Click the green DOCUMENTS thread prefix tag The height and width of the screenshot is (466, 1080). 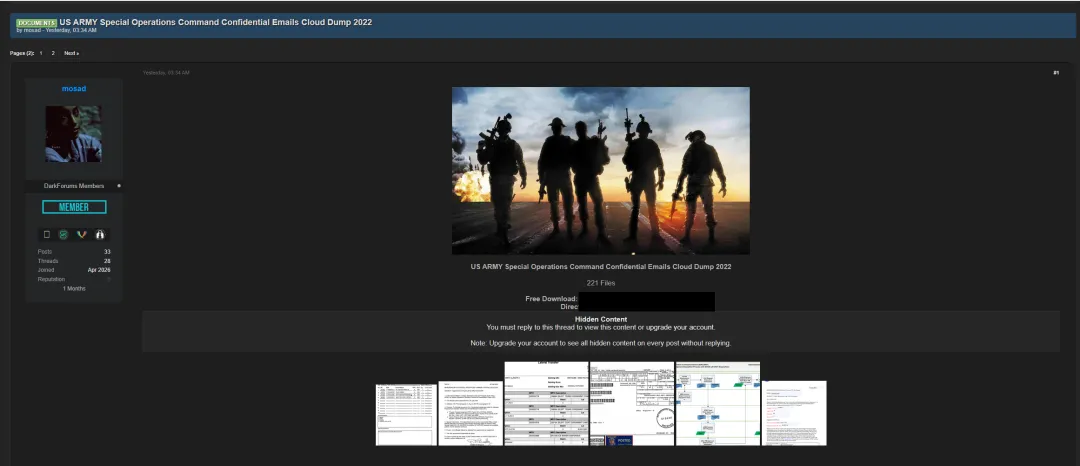coord(37,23)
